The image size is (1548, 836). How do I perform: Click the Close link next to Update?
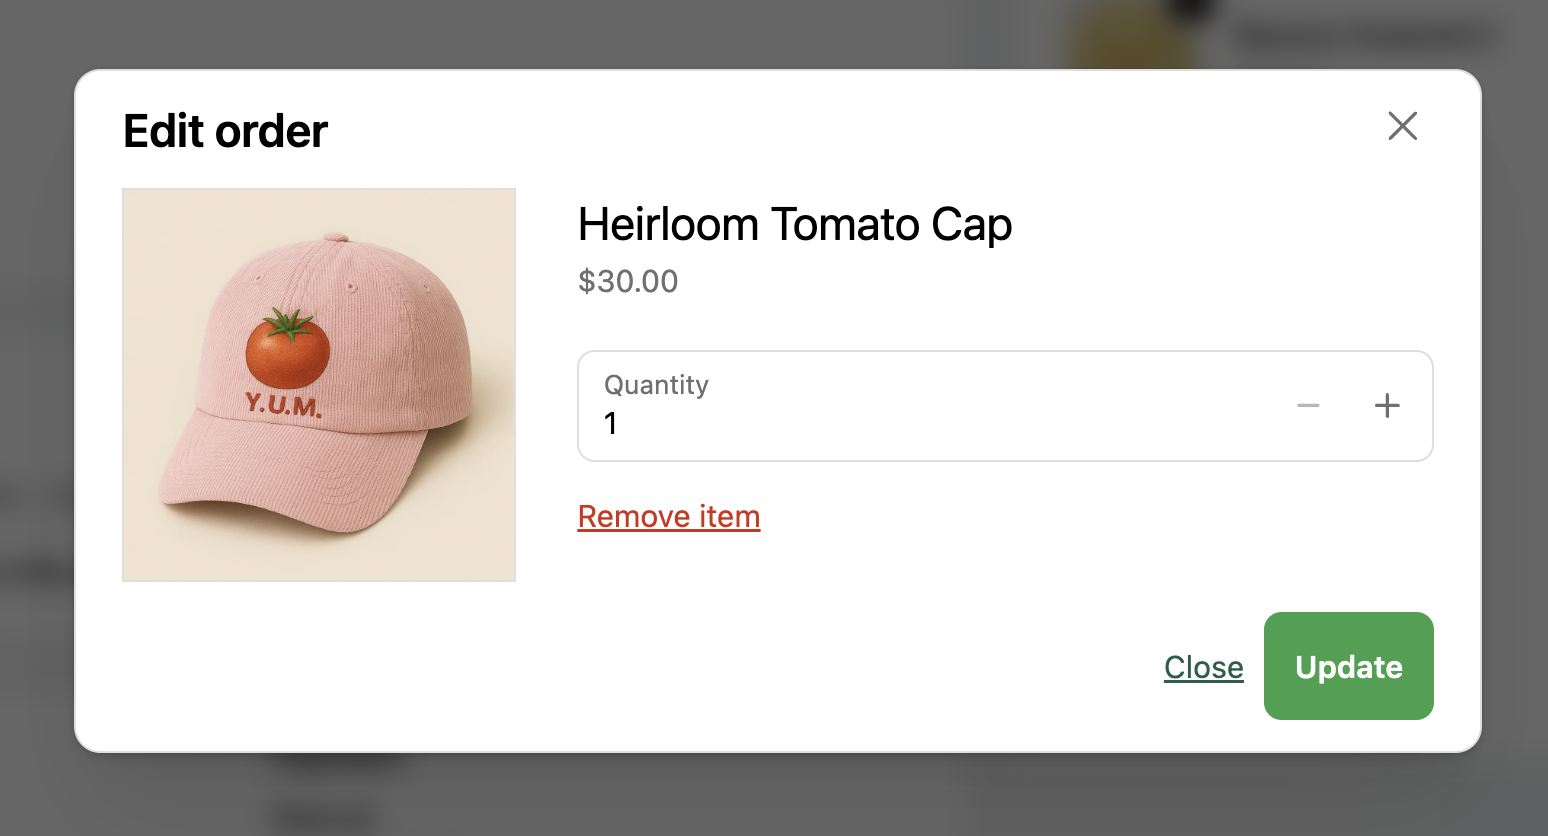click(1203, 667)
